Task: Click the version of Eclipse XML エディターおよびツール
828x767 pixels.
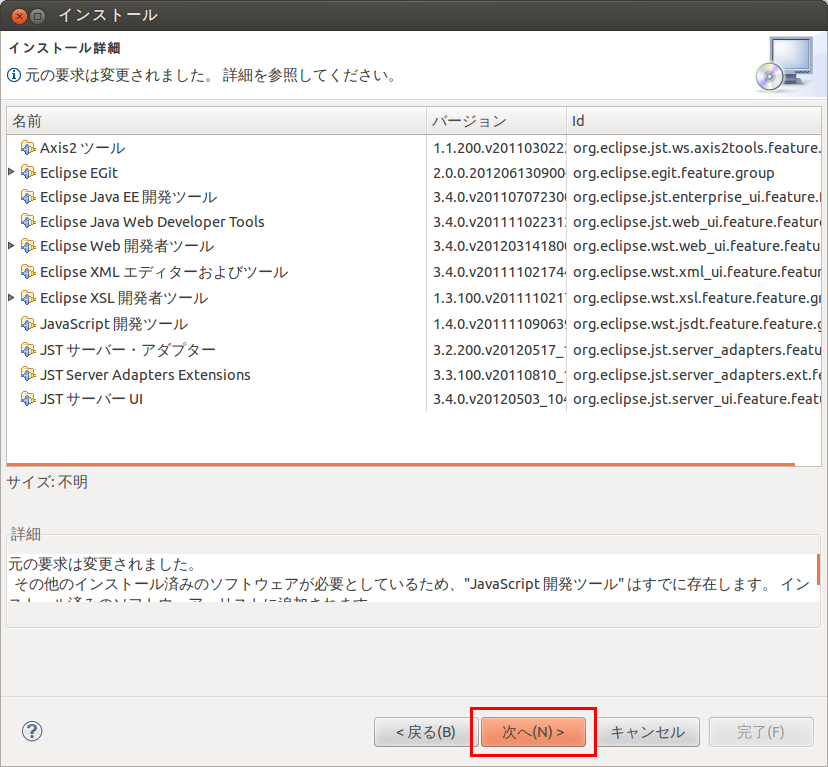Action: point(499,272)
